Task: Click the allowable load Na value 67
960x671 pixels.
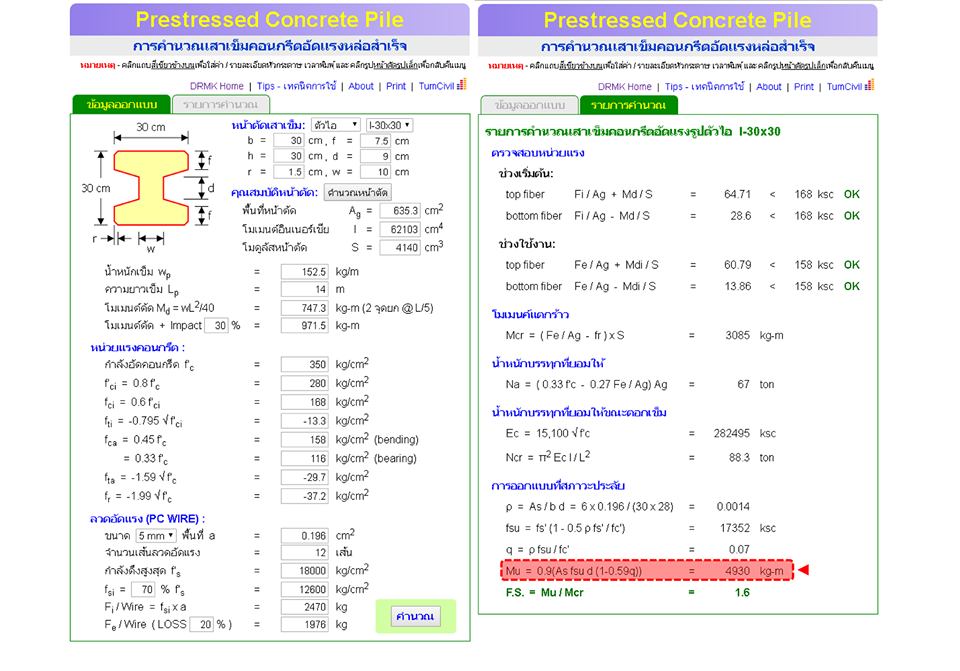Action: 743,384
